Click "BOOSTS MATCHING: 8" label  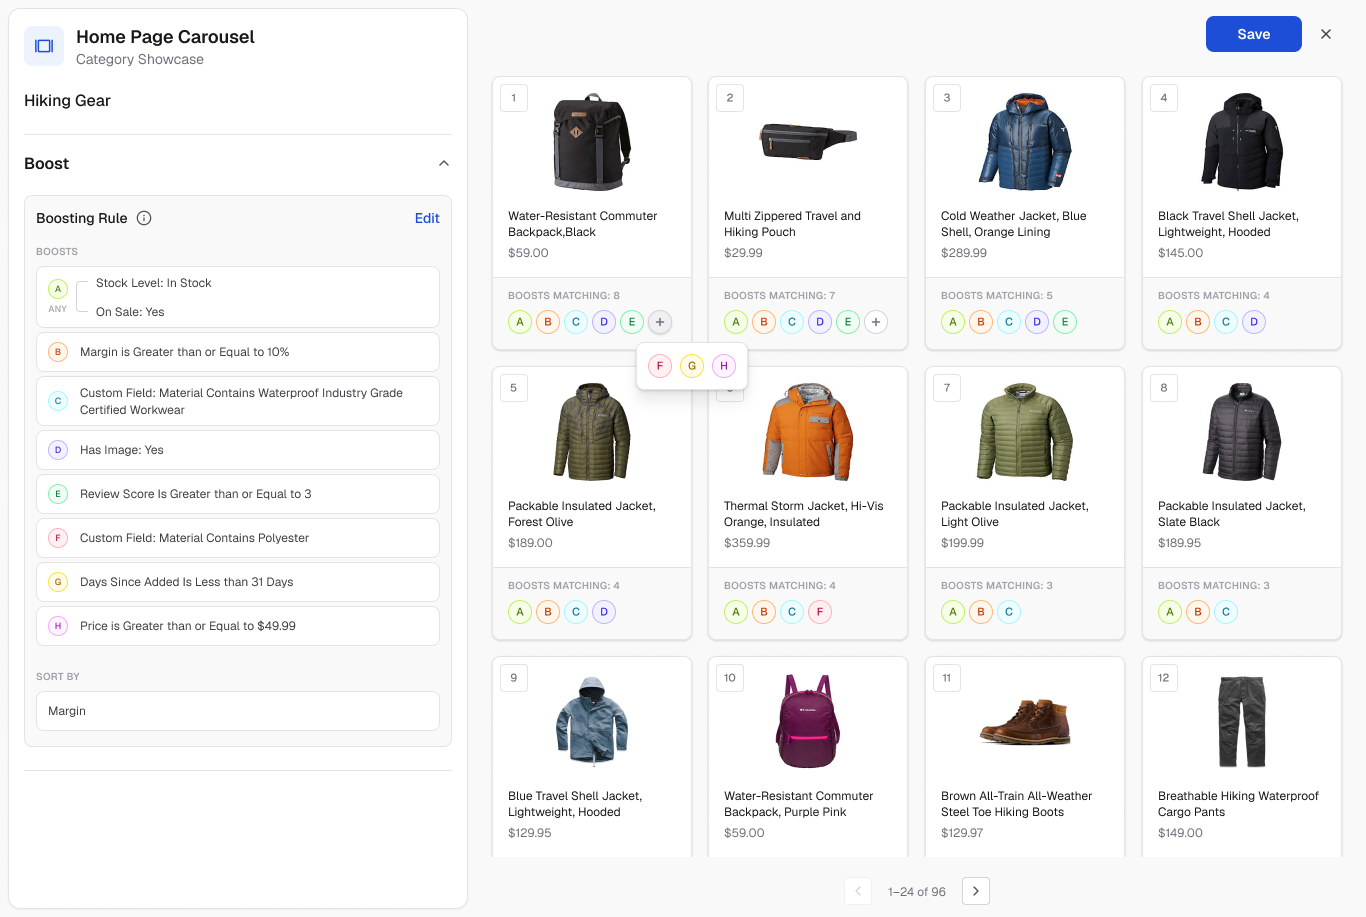click(x=564, y=296)
